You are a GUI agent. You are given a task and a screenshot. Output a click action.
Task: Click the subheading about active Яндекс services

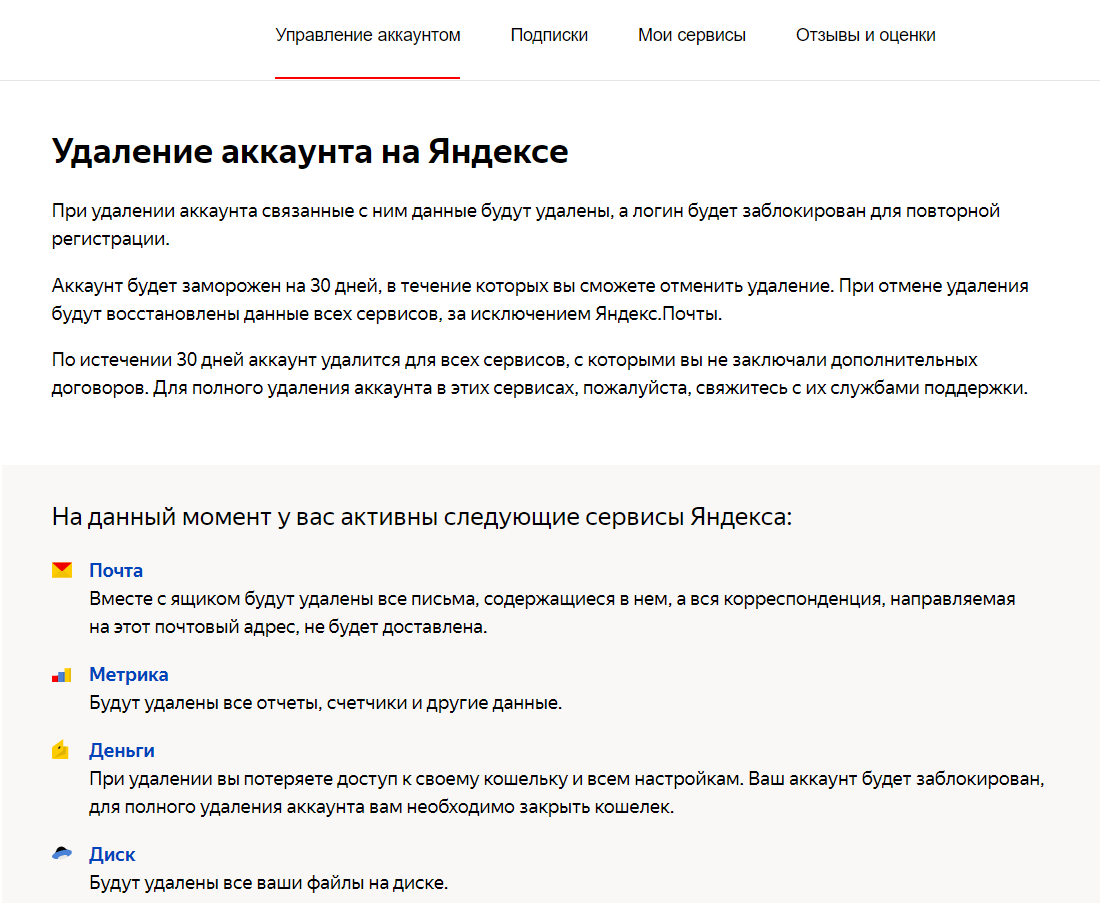pos(422,517)
